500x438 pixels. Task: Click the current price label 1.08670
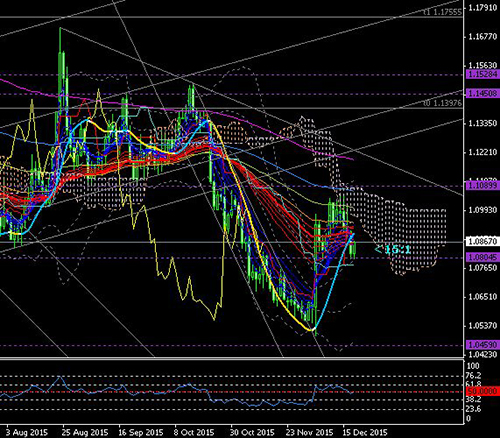(x=482, y=241)
